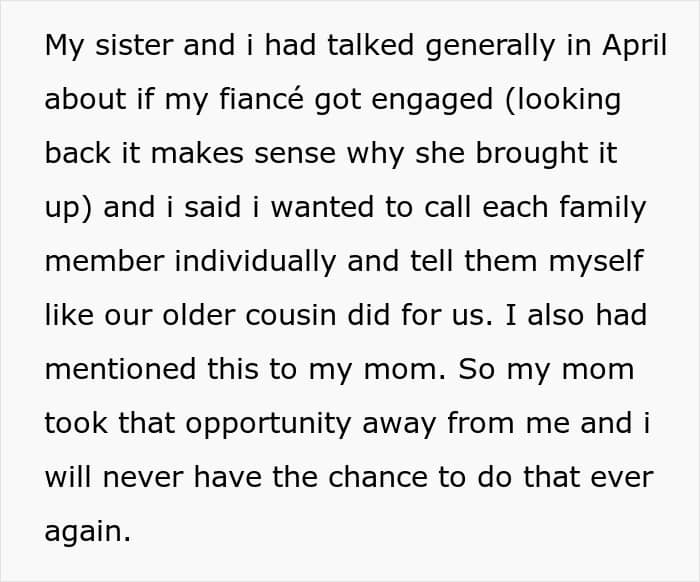Screen dimensions: 700x582
Task: Click the word "up)" with closing parenthesis
Action: 68,209
